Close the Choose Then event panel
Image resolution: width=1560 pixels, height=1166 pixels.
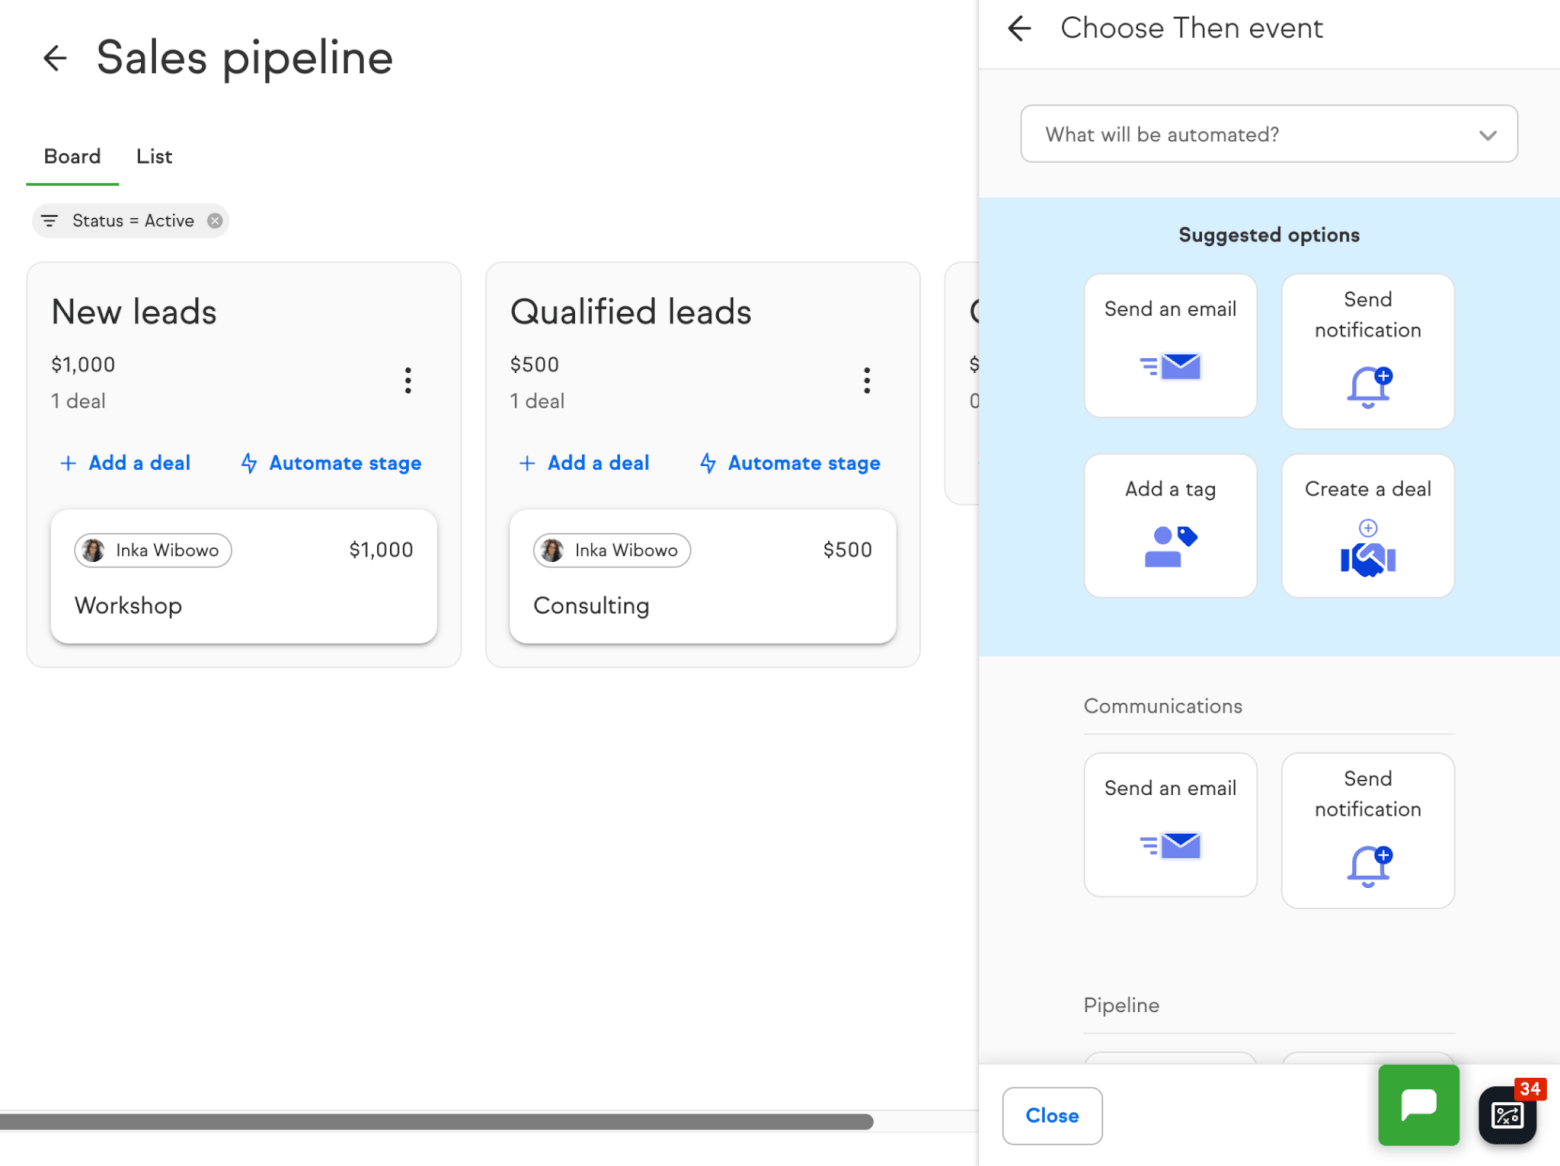click(1052, 1115)
